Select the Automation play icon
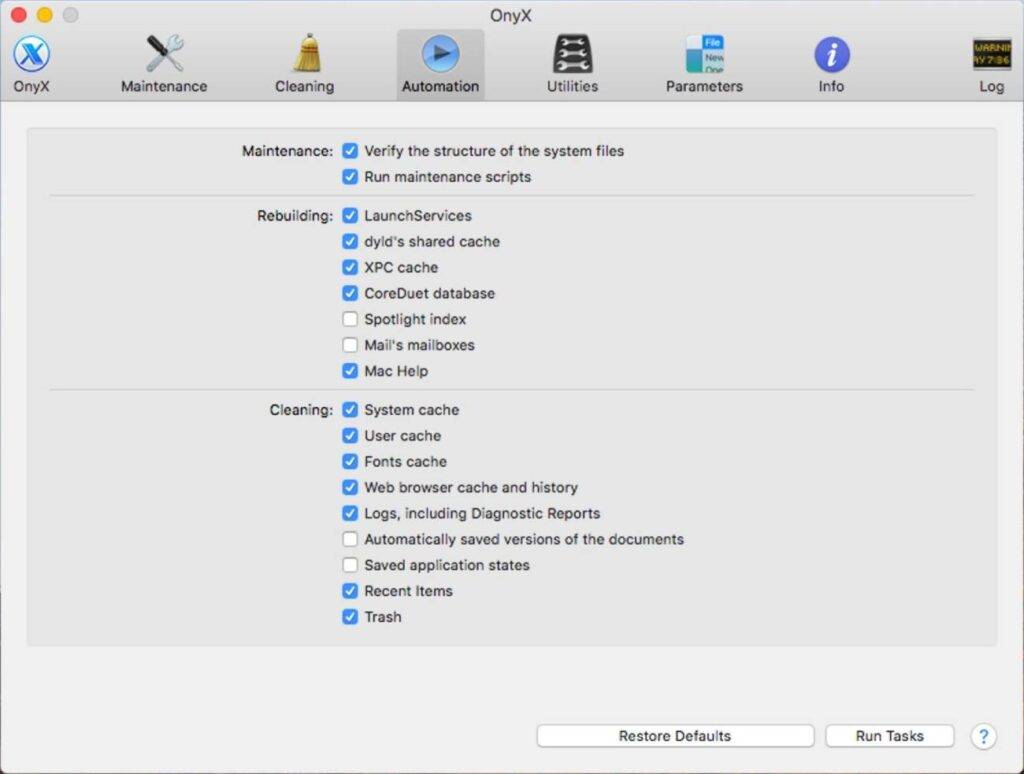 click(x=441, y=54)
